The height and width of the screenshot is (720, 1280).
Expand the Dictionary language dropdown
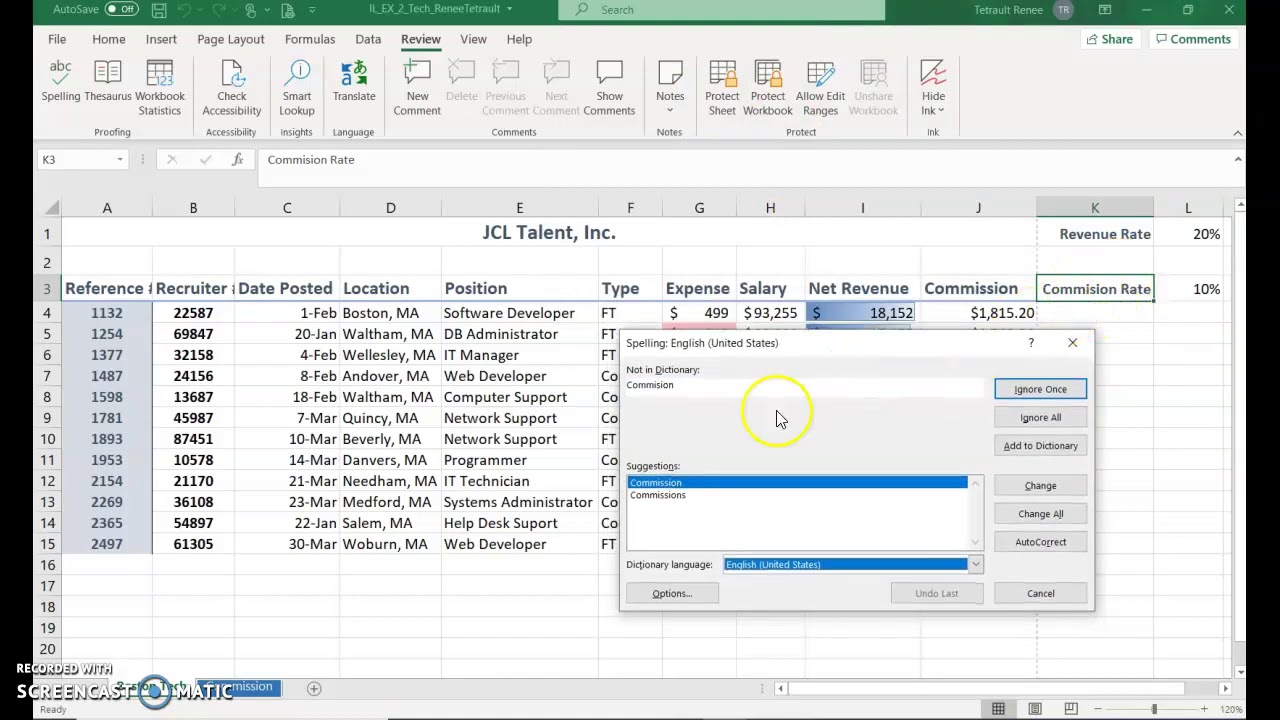pyautogui.click(x=975, y=565)
